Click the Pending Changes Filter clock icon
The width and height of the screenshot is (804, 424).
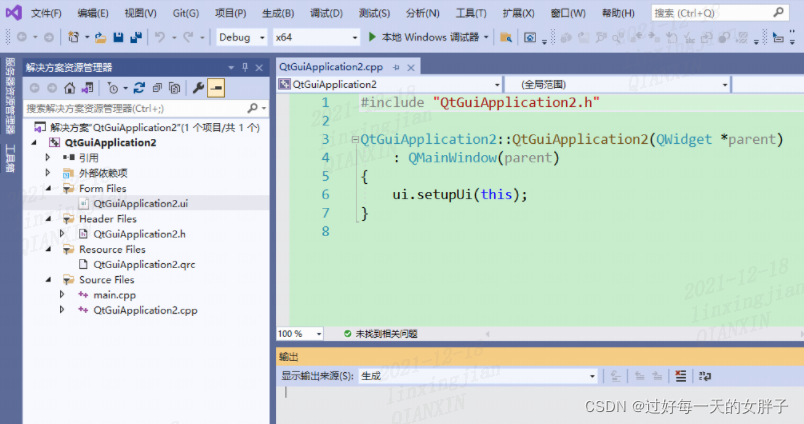[x=113, y=88]
